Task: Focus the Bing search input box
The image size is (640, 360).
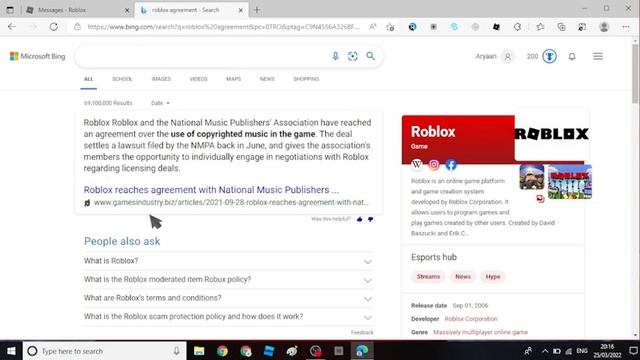Action: (x=203, y=56)
